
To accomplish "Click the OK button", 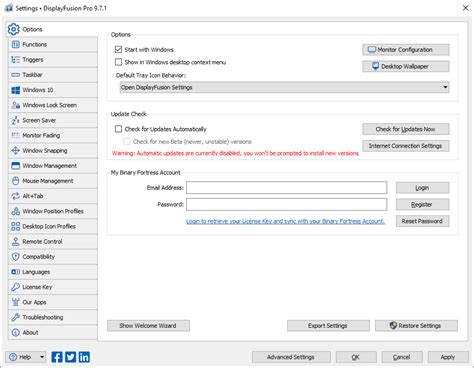I will click(356, 357).
